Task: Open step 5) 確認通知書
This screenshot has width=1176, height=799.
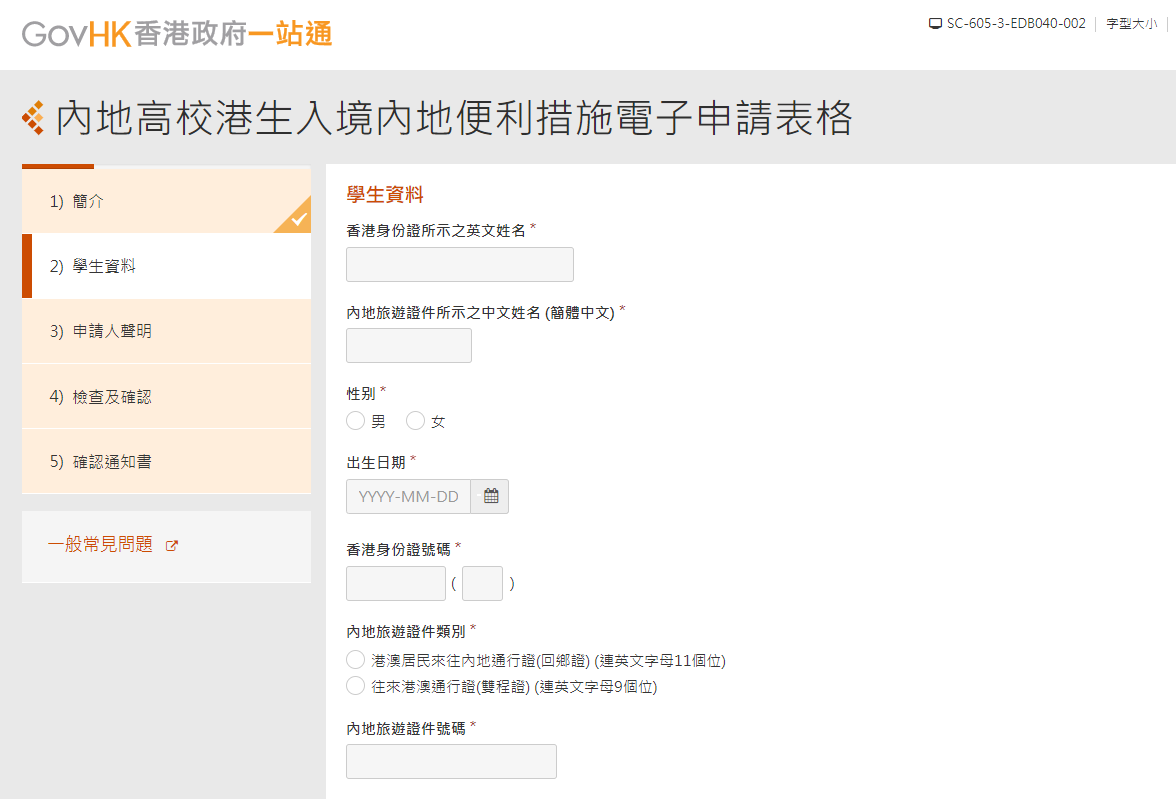Action: coord(112,462)
